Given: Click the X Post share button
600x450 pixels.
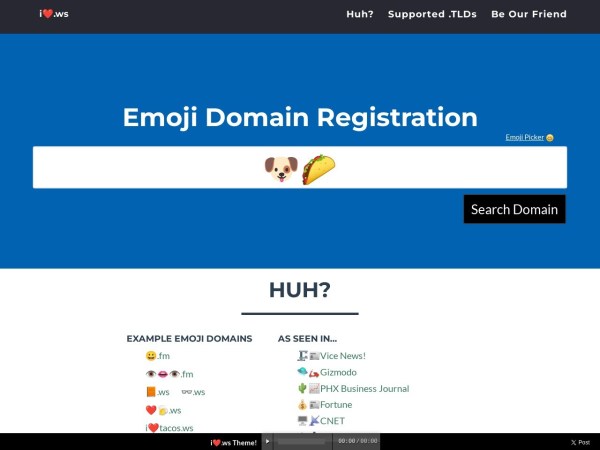Looking at the screenshot, I should click(579, 441).
